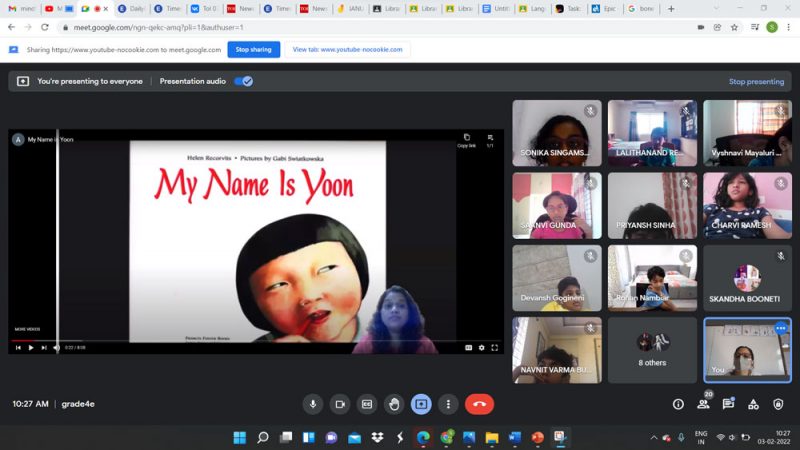Click the video progress bar

(255, 340)
